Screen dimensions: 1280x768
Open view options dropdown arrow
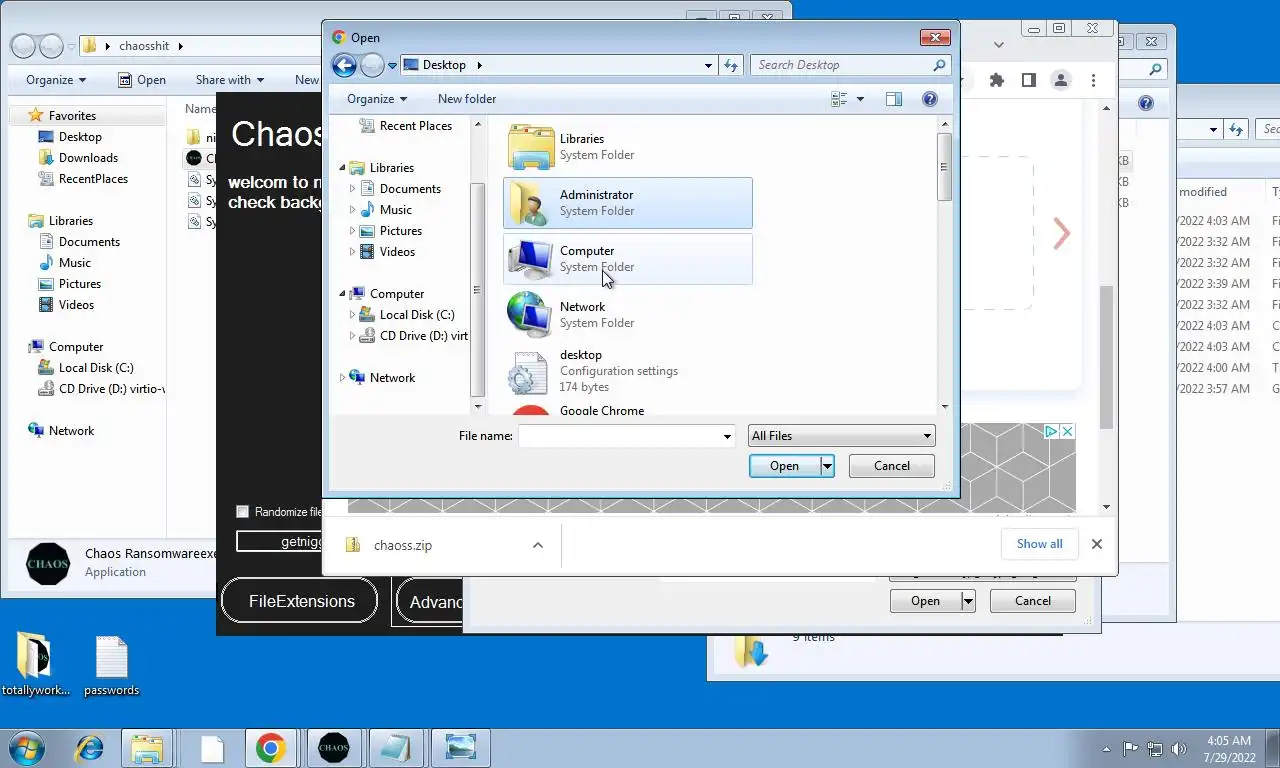(860, 99)
